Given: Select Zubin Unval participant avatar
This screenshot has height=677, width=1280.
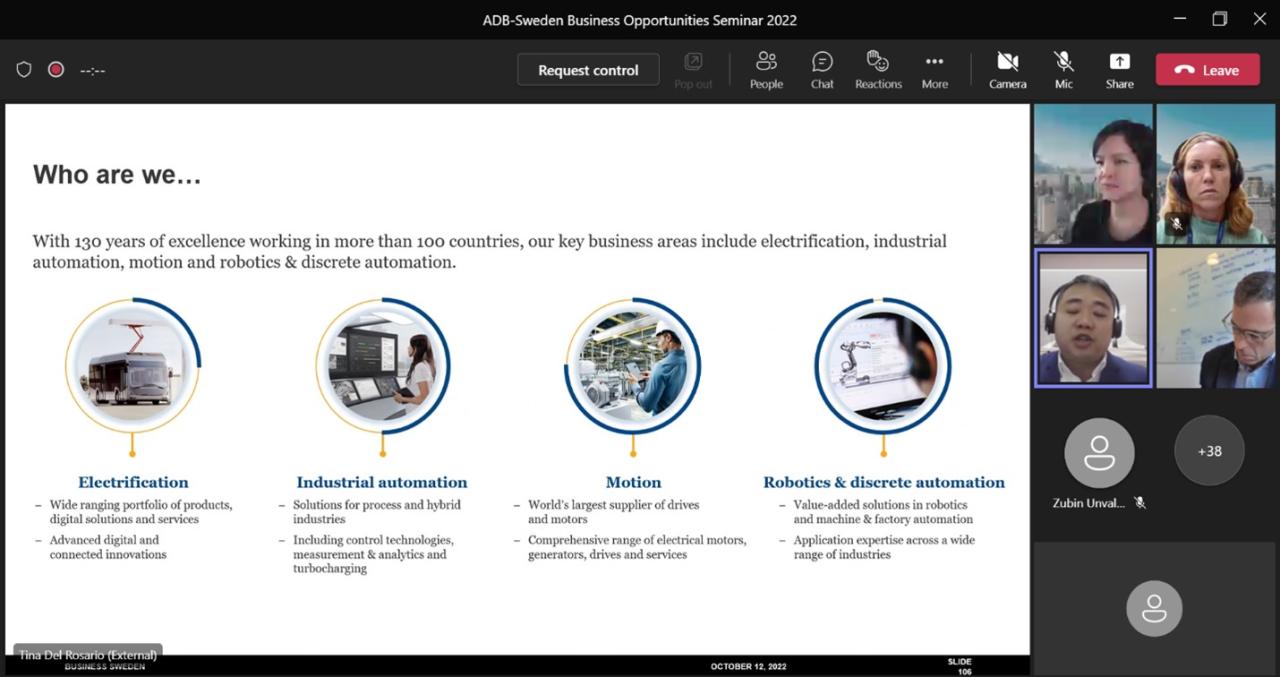Looking at the screenshot, I should click(1099, 453).
